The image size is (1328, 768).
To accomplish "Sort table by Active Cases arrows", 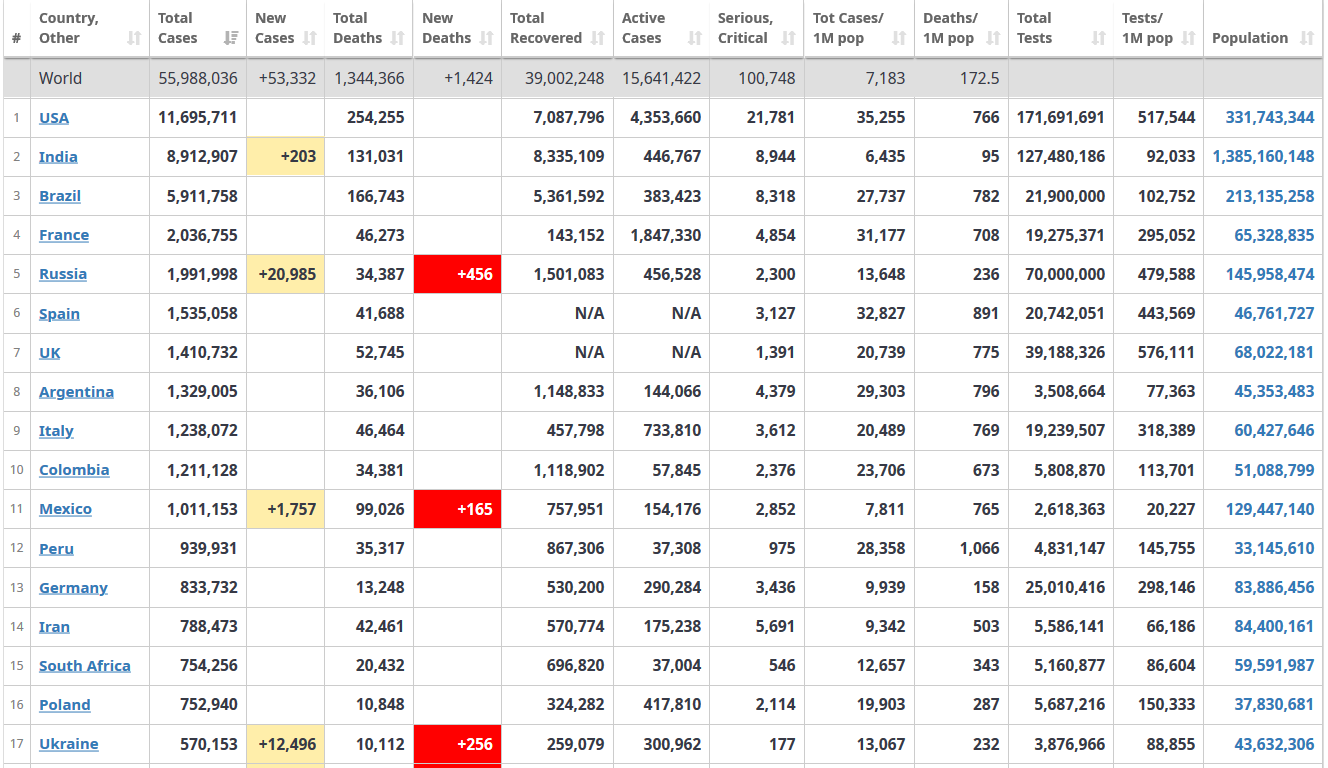I will 695,38.
